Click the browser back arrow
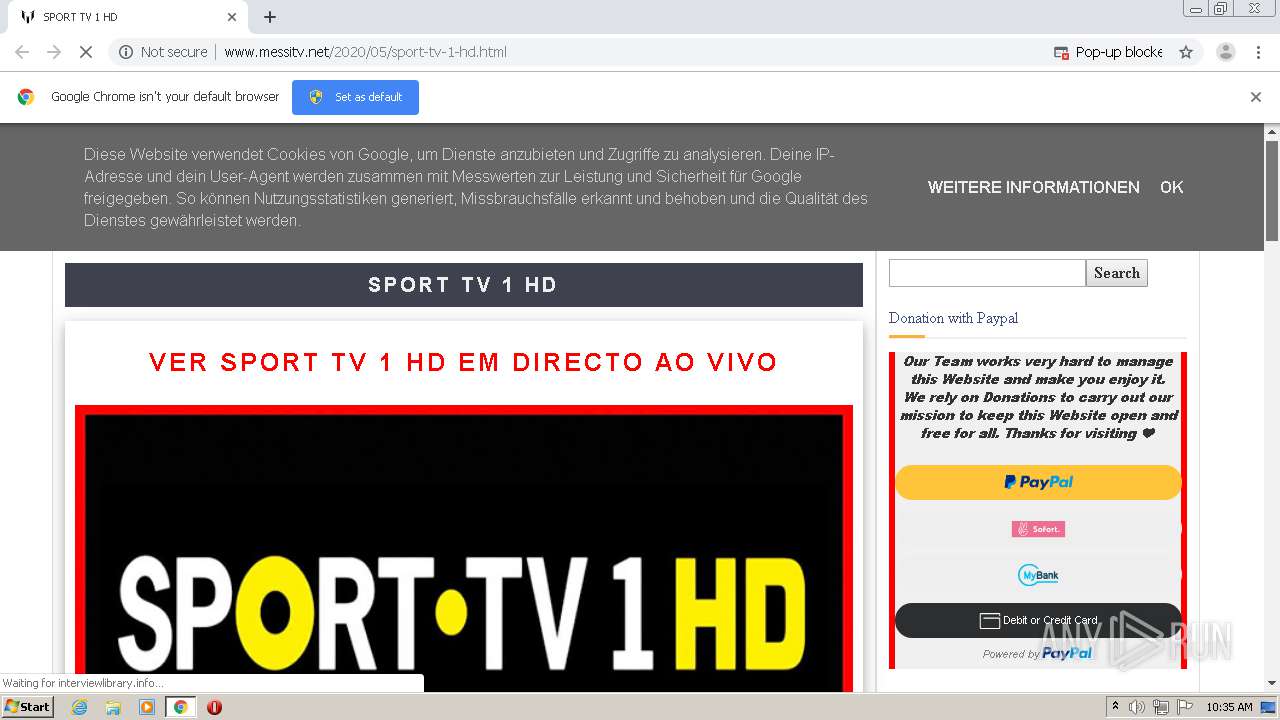The width and height of the screenshot is (1280, 720). coord(22,52)
